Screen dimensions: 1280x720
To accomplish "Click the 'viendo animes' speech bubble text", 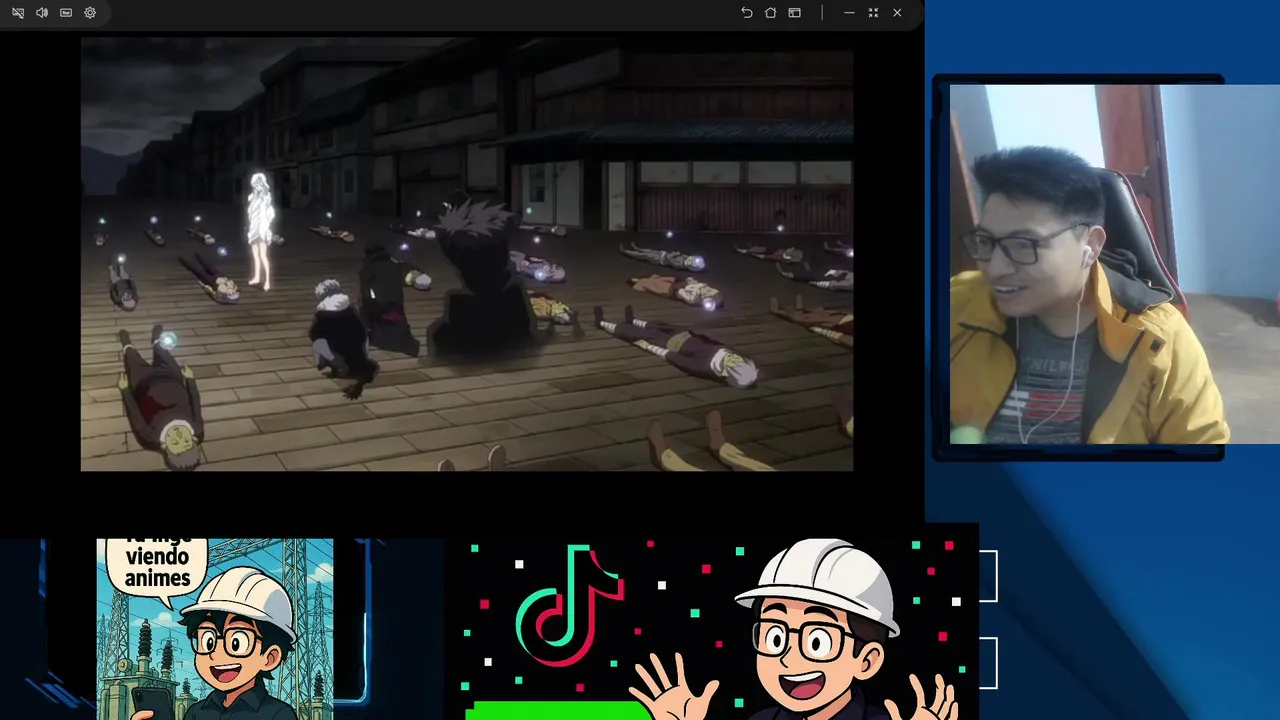I will pos(158,567).
